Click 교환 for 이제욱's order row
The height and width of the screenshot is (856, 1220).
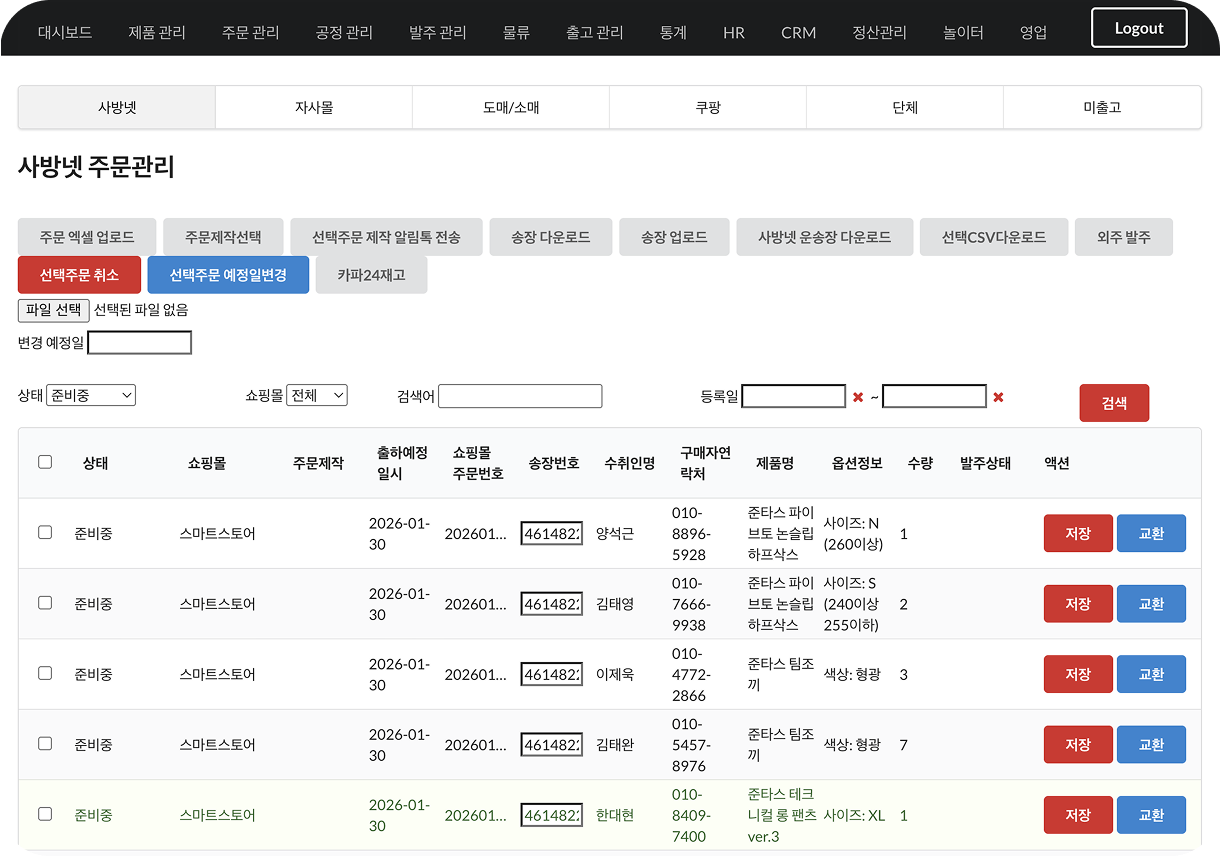pos(1151,674)
